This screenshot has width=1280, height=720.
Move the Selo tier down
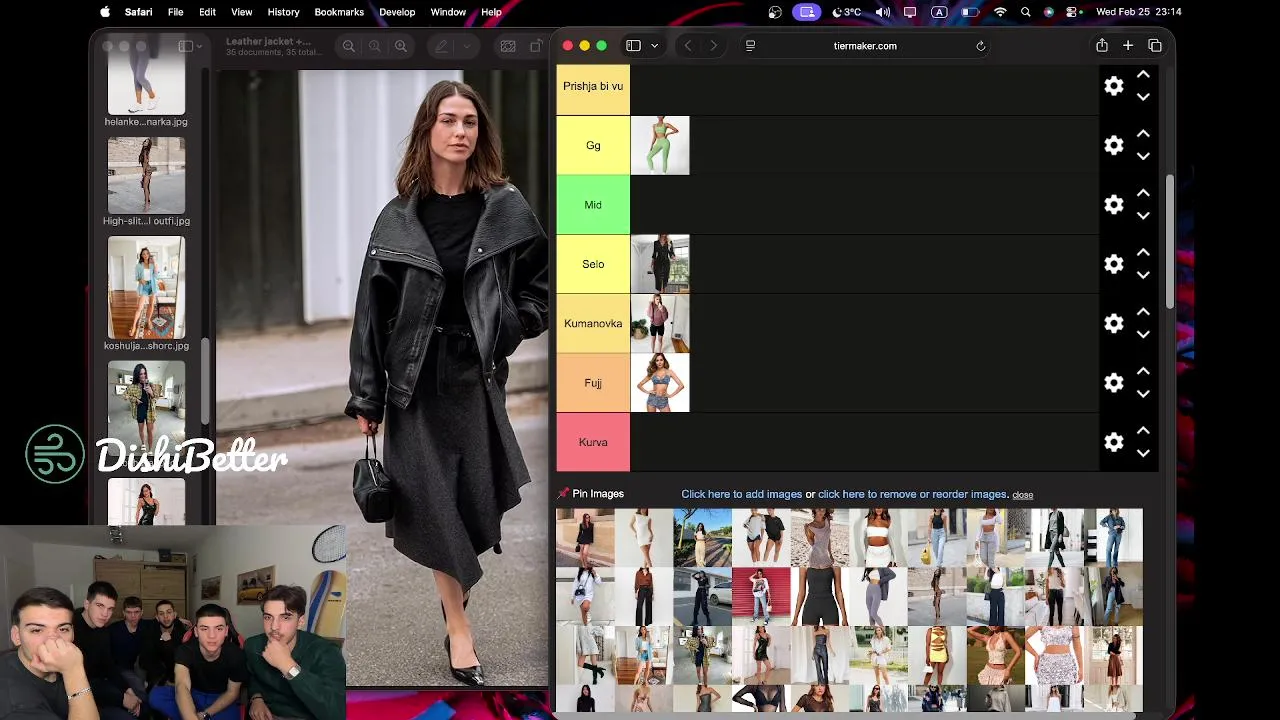coord(1143,275)
